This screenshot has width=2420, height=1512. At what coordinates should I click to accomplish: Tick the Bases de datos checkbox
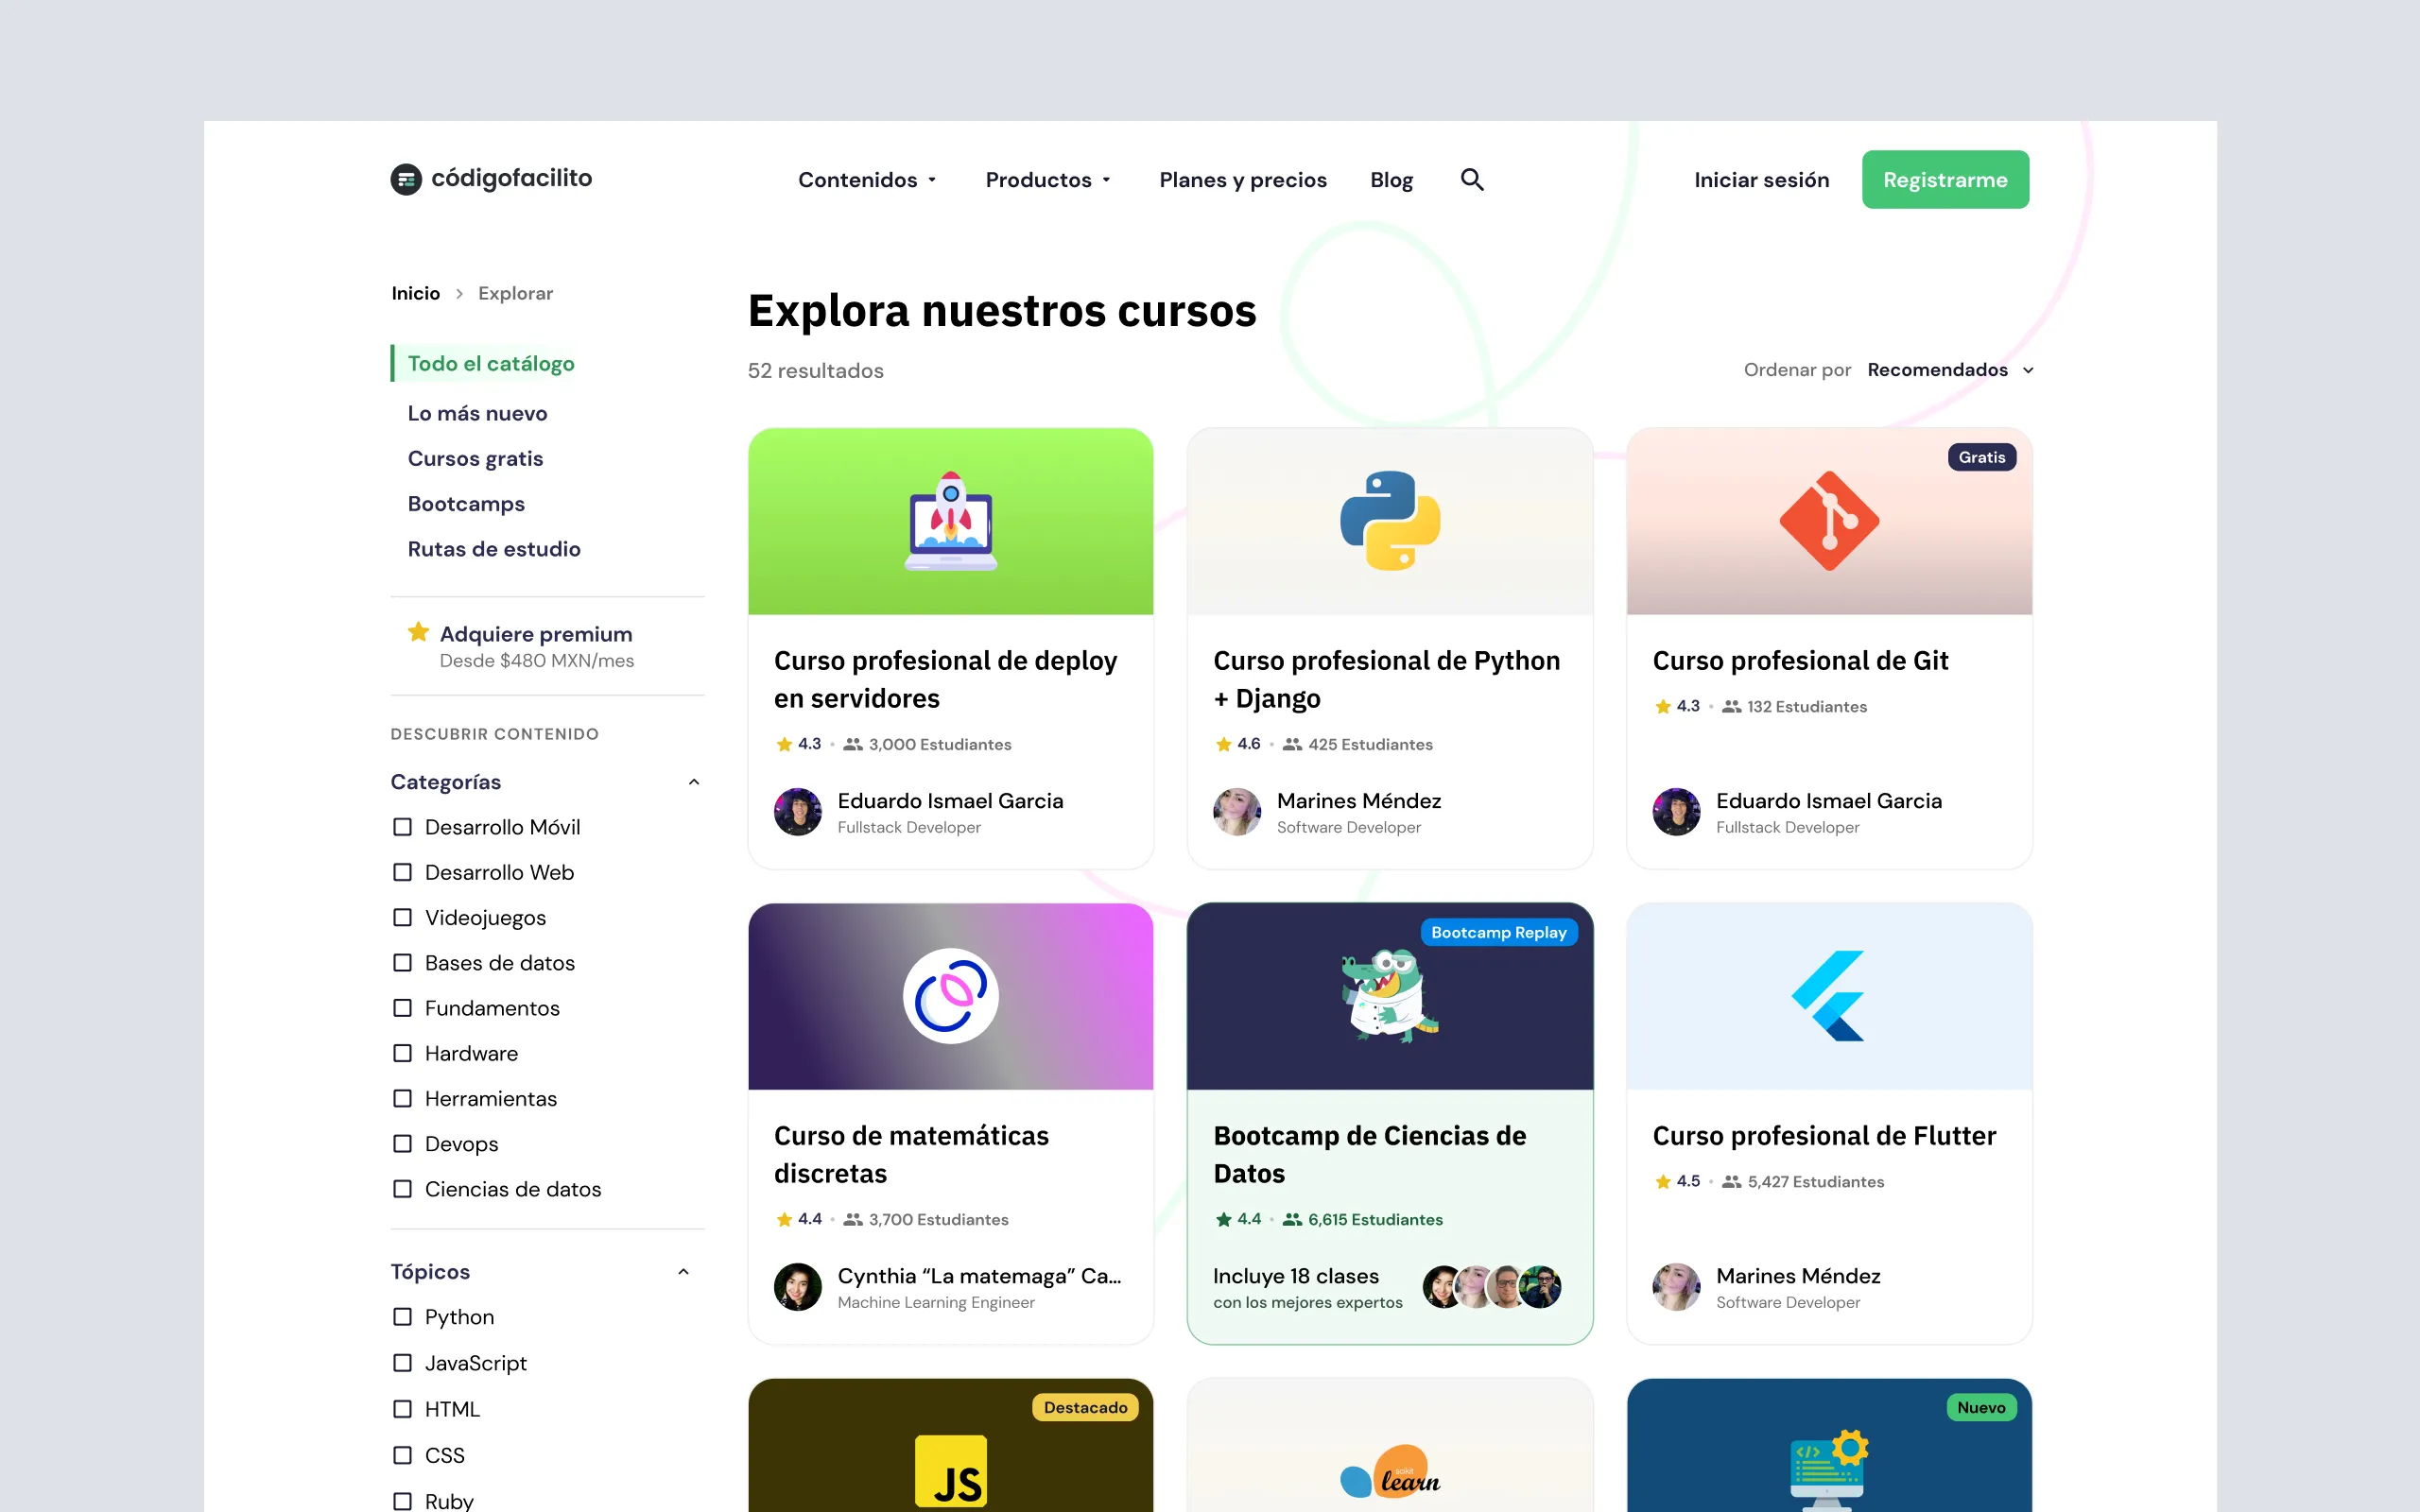tap(402, 963)
